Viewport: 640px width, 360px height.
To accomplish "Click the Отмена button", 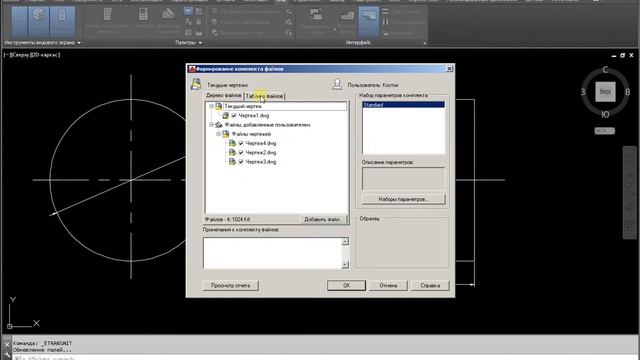I will 388,285.
